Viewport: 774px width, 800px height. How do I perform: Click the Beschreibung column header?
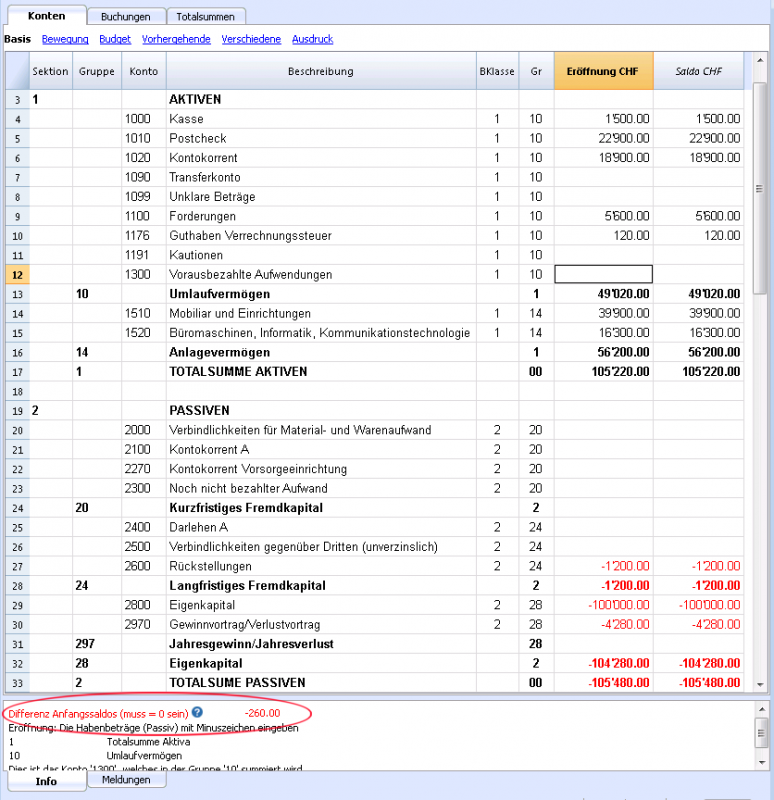coord(321,71)
